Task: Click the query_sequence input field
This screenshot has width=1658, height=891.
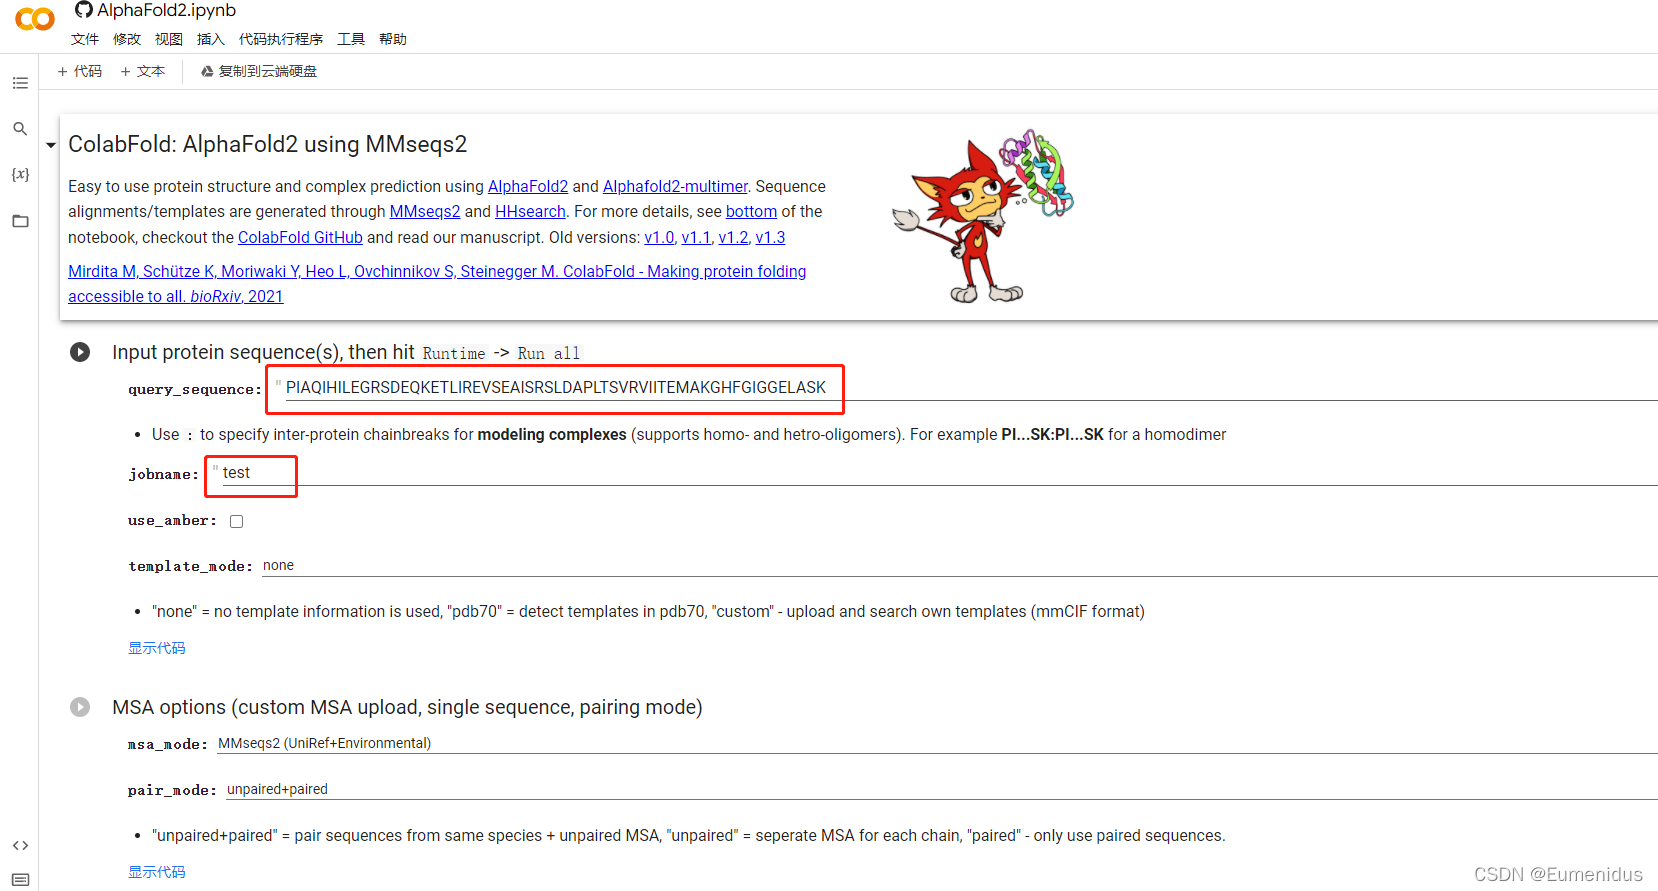Action: click(x=556, y=388)
